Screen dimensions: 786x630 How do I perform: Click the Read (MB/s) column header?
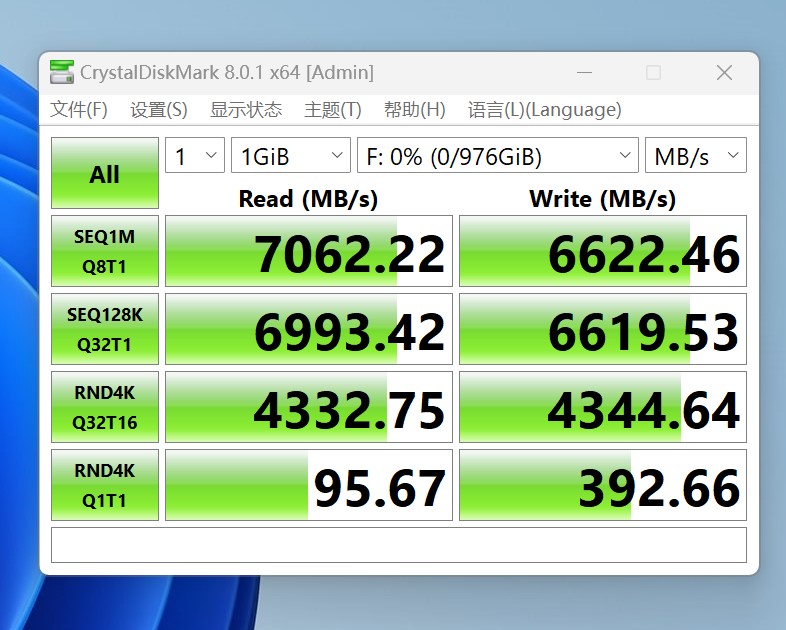(308, 199)
